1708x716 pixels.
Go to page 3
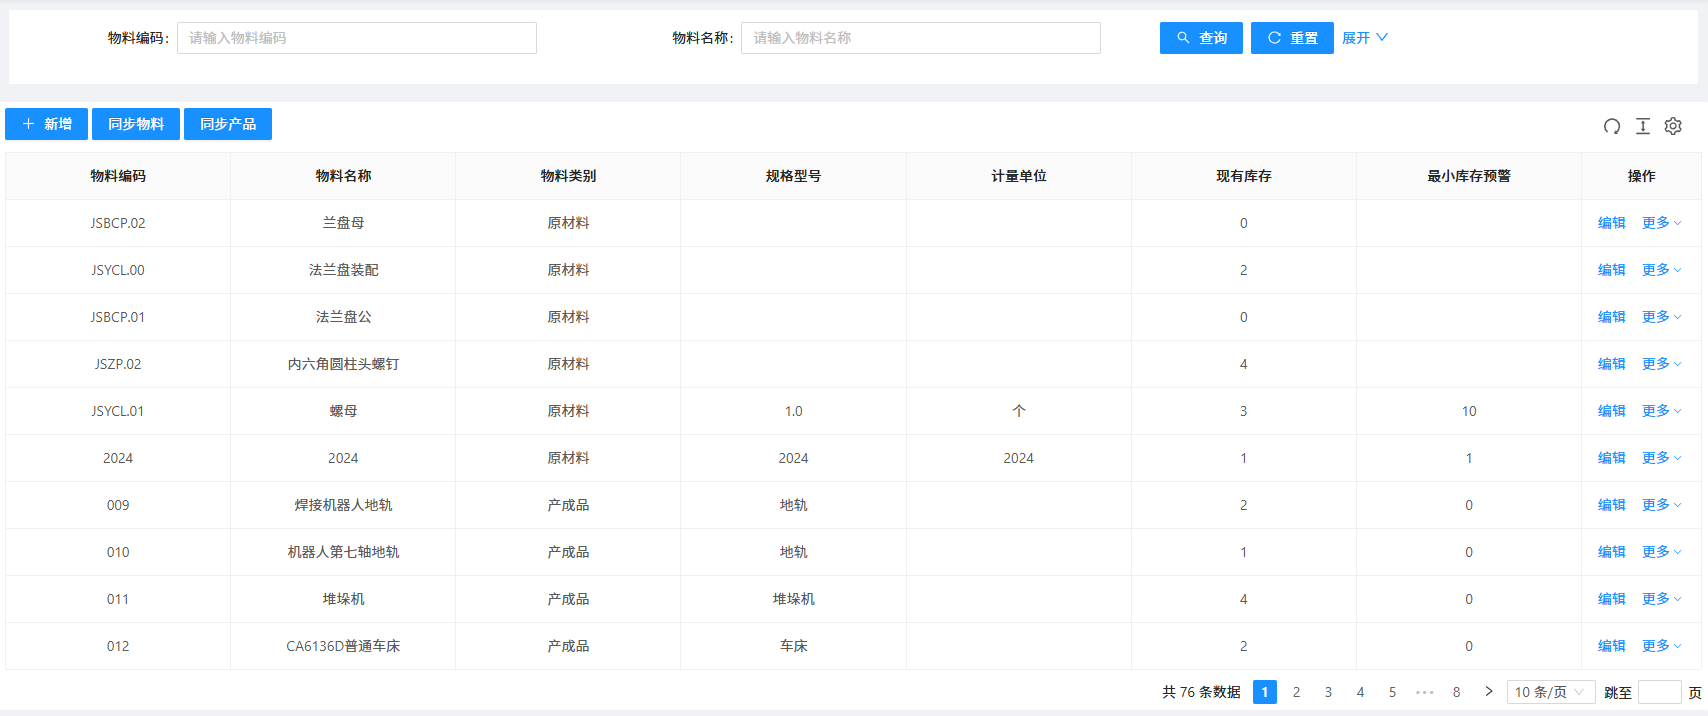[1329, 692]
